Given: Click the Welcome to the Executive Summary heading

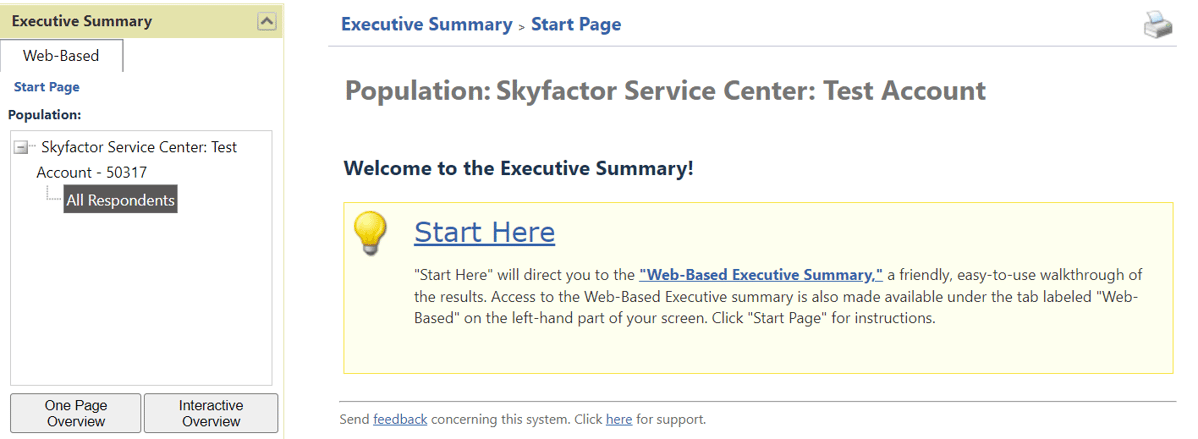Looking at the screenshot, I should click(x=518, y=168).
